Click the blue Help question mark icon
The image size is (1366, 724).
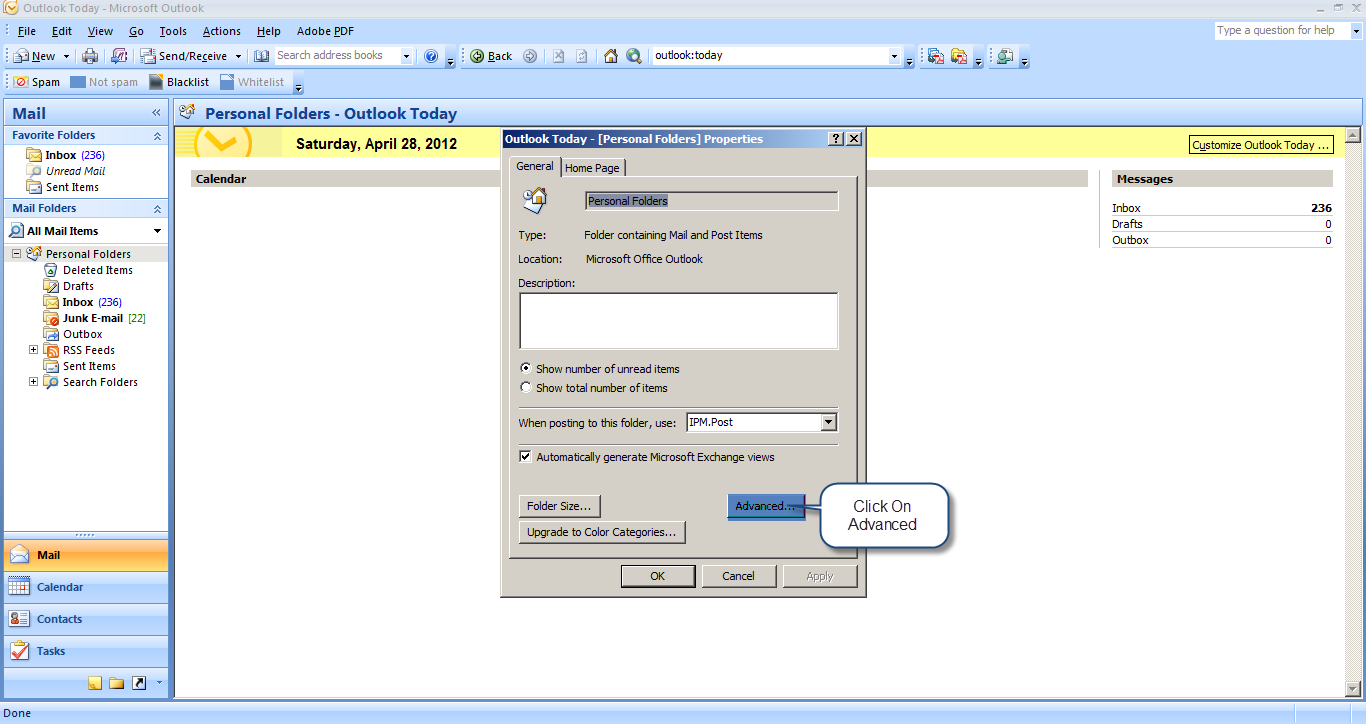pyautogui.click(x=431, y=56)
